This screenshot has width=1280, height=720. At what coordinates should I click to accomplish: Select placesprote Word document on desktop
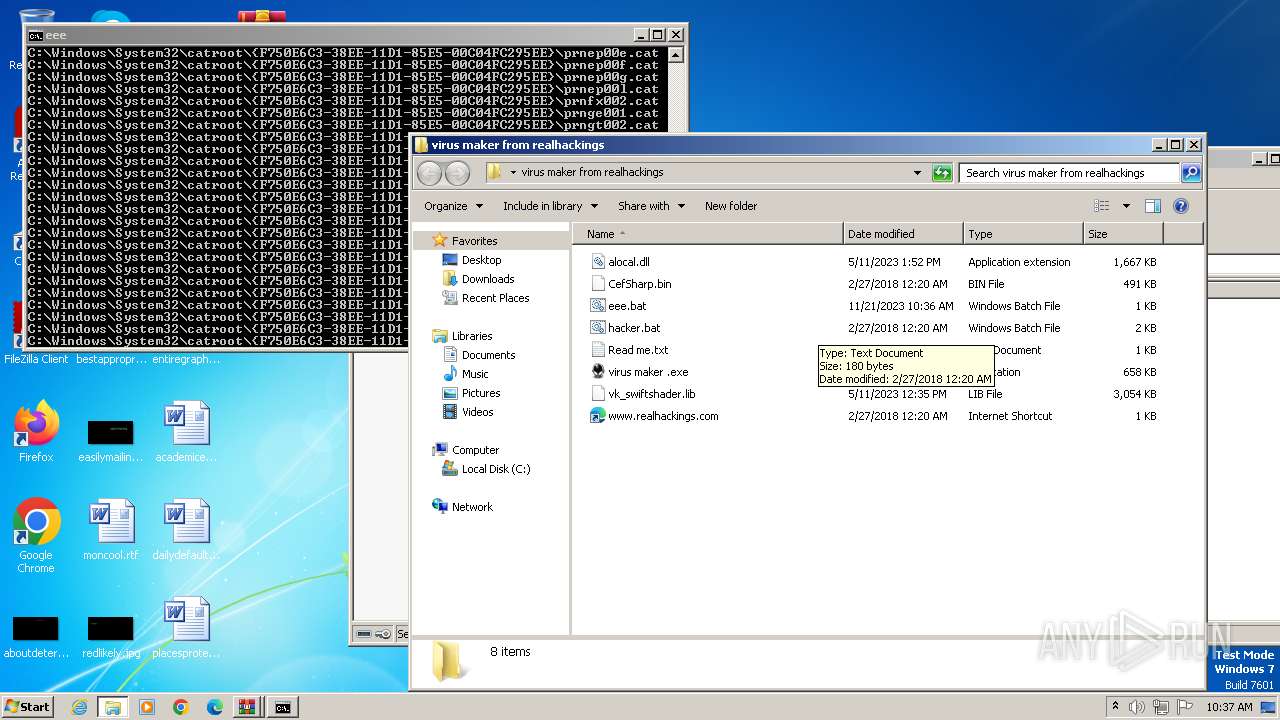[x=186, y=628]
